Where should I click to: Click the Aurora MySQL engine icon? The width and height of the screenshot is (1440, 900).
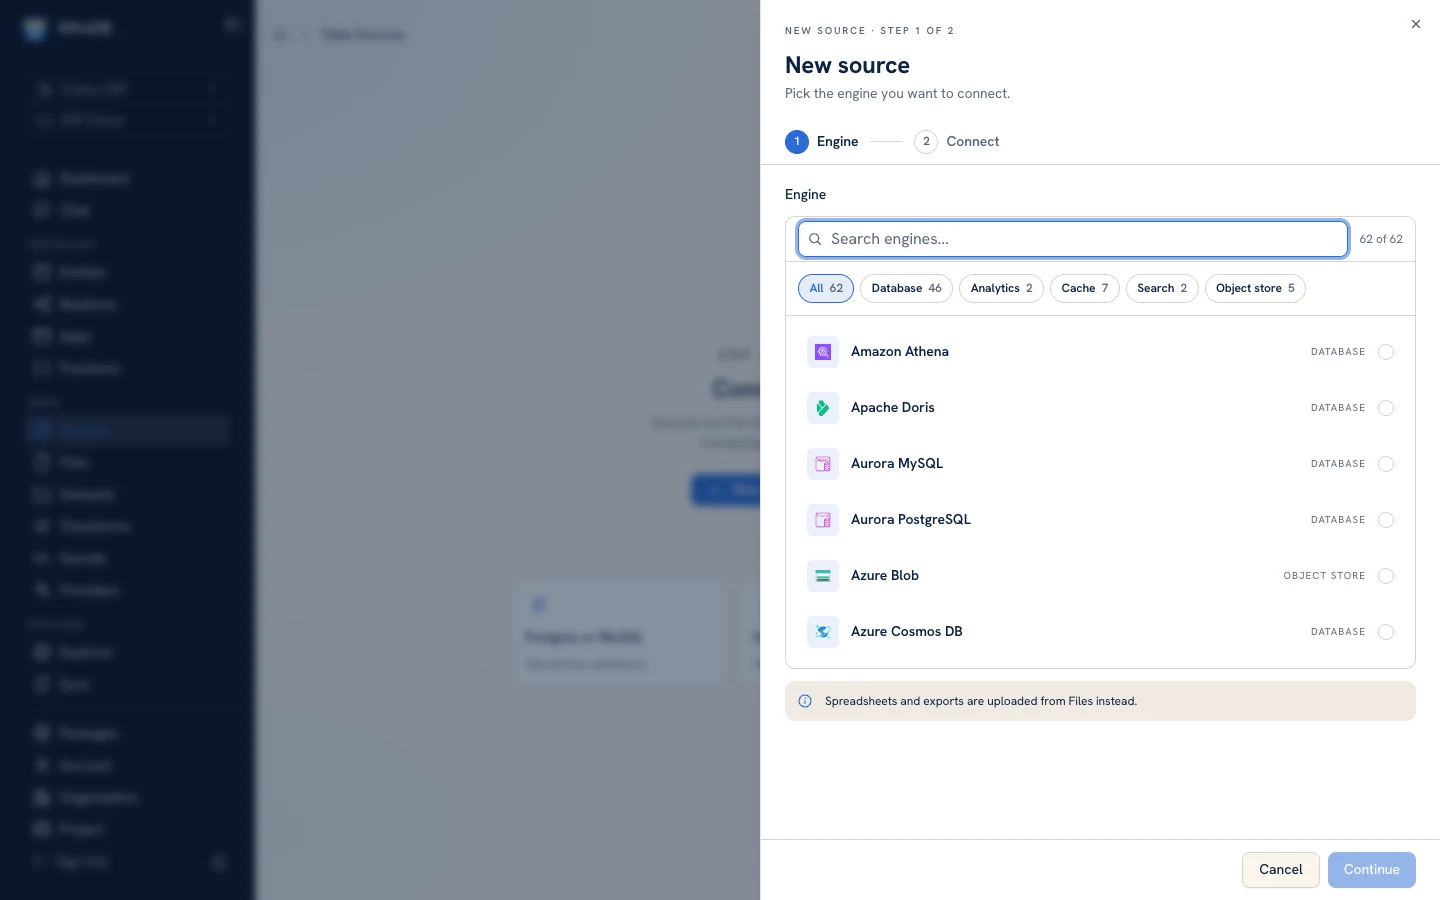coord(823,464)
